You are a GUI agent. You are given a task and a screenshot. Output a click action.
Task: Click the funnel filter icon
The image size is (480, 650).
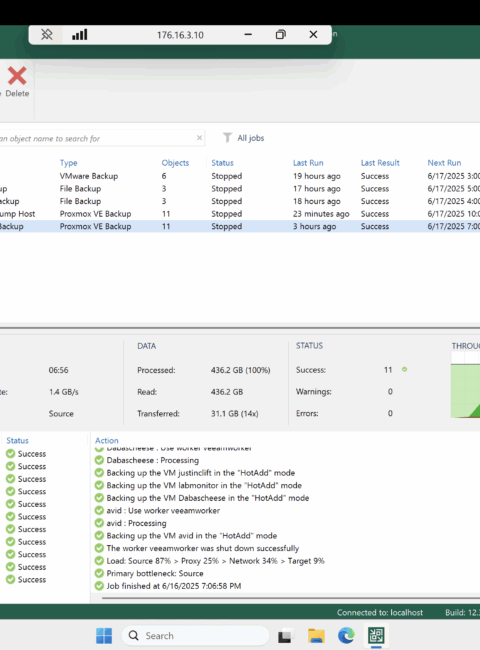(227, 138)
